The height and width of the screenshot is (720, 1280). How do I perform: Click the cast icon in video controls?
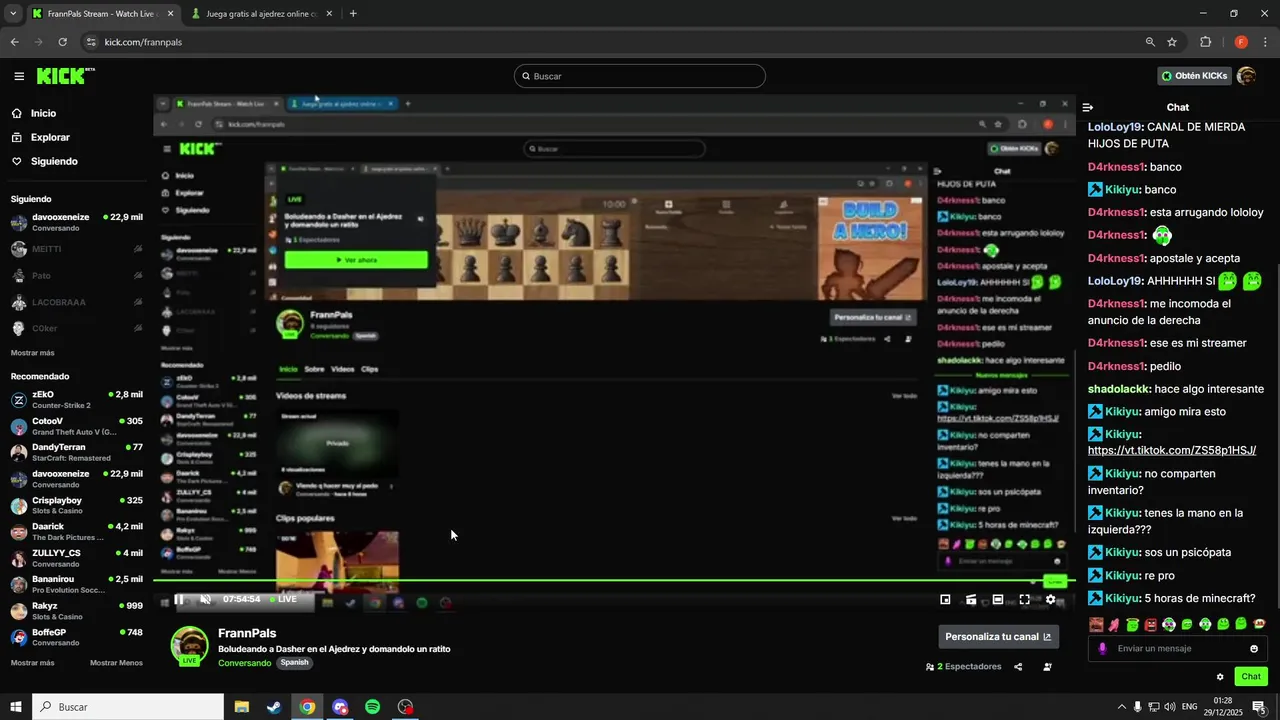971,600
